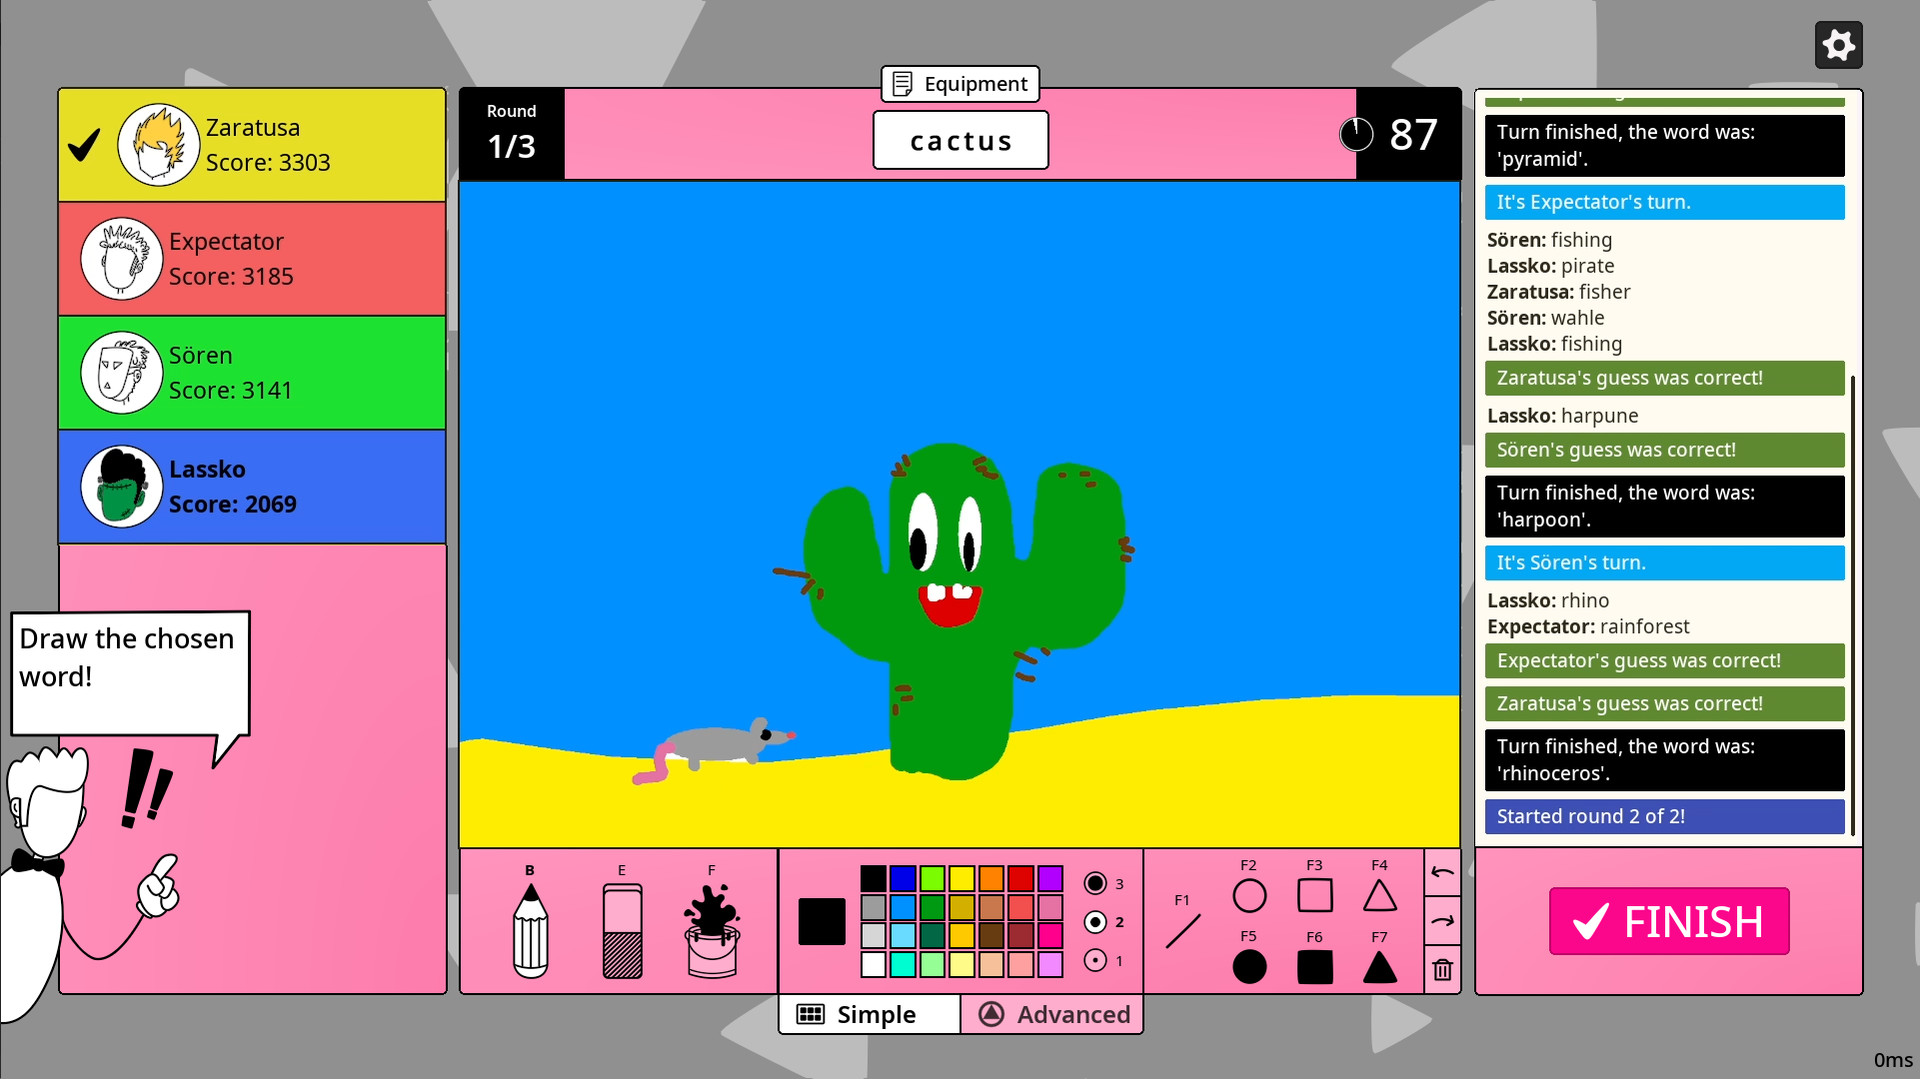Pick the outlined circle shape F2
The image size is (1920, 1079).
(1249, 896)
